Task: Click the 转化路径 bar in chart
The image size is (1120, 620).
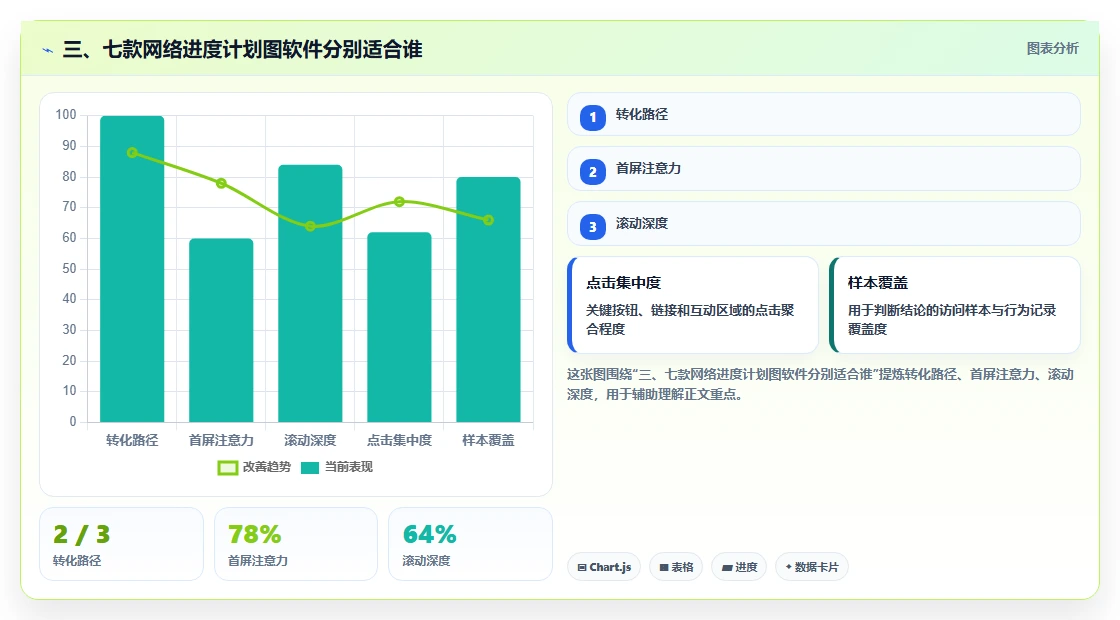Action: coord(132,269)
